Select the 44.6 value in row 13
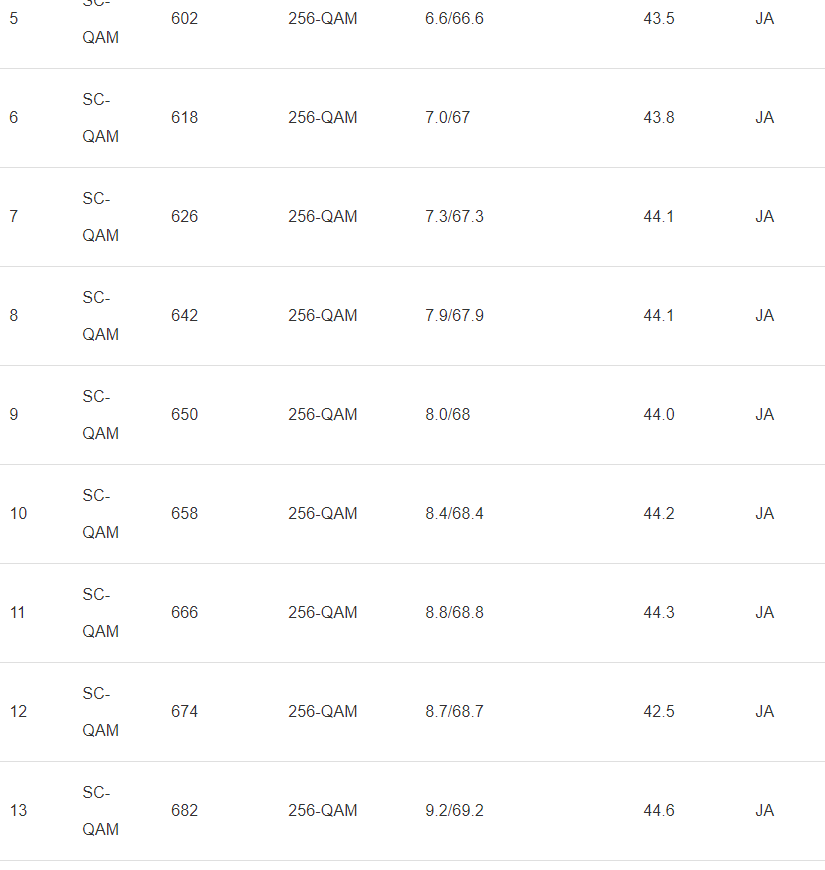The width and height of the screenshot is (825, 870). pos(658,811)
